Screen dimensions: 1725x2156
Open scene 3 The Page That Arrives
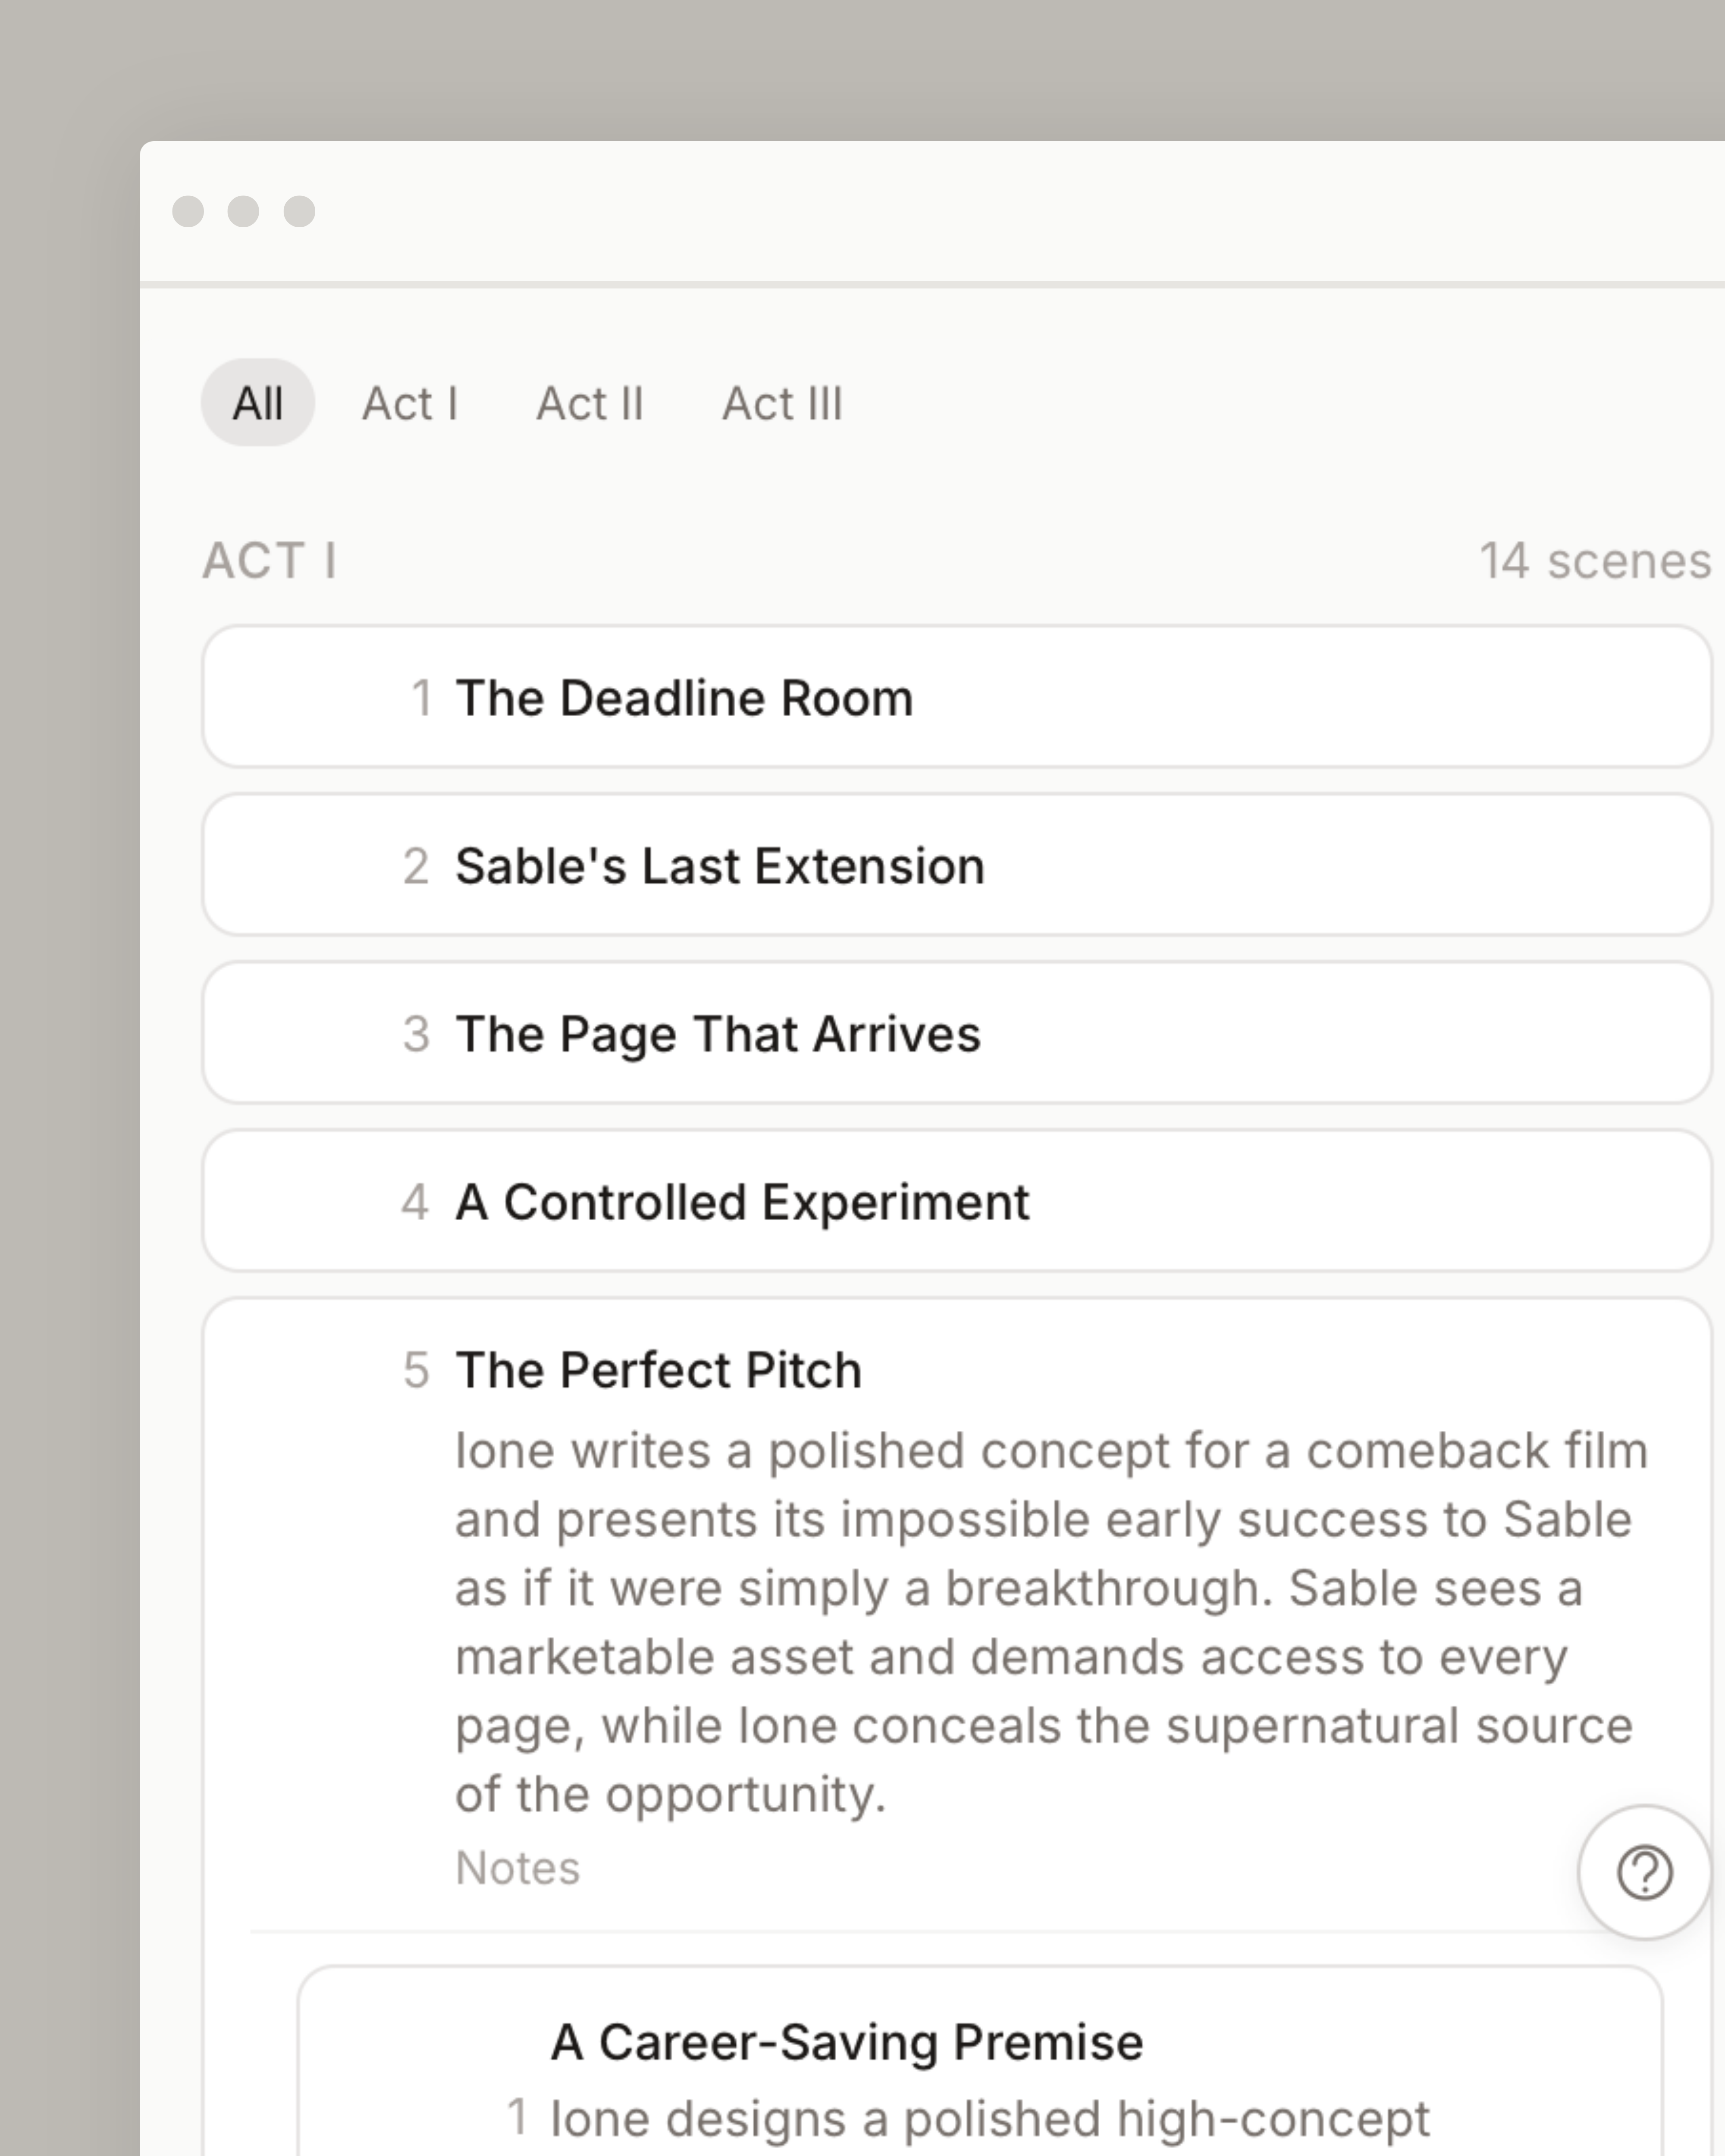(957, 1033)
